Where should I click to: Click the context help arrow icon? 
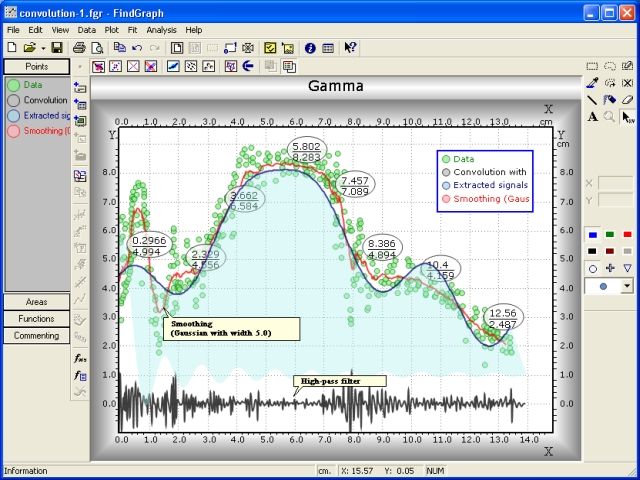pos(350,47)
